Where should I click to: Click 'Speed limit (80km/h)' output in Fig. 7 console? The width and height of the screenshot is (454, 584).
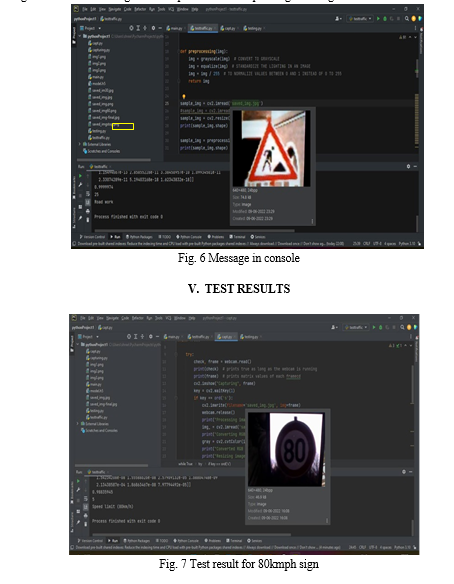pos(112,506)
